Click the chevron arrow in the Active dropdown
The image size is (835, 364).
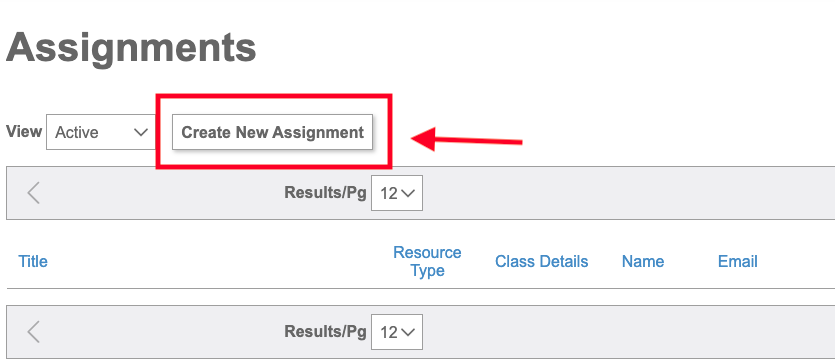pyautogui.click(x=141, y=132)
